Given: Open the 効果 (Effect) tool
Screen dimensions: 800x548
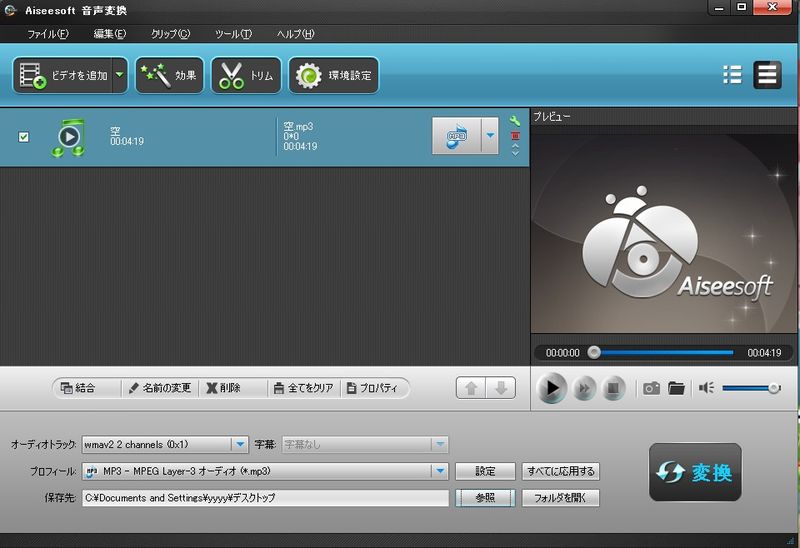Looking at the screenshot, I should point(169,76).
